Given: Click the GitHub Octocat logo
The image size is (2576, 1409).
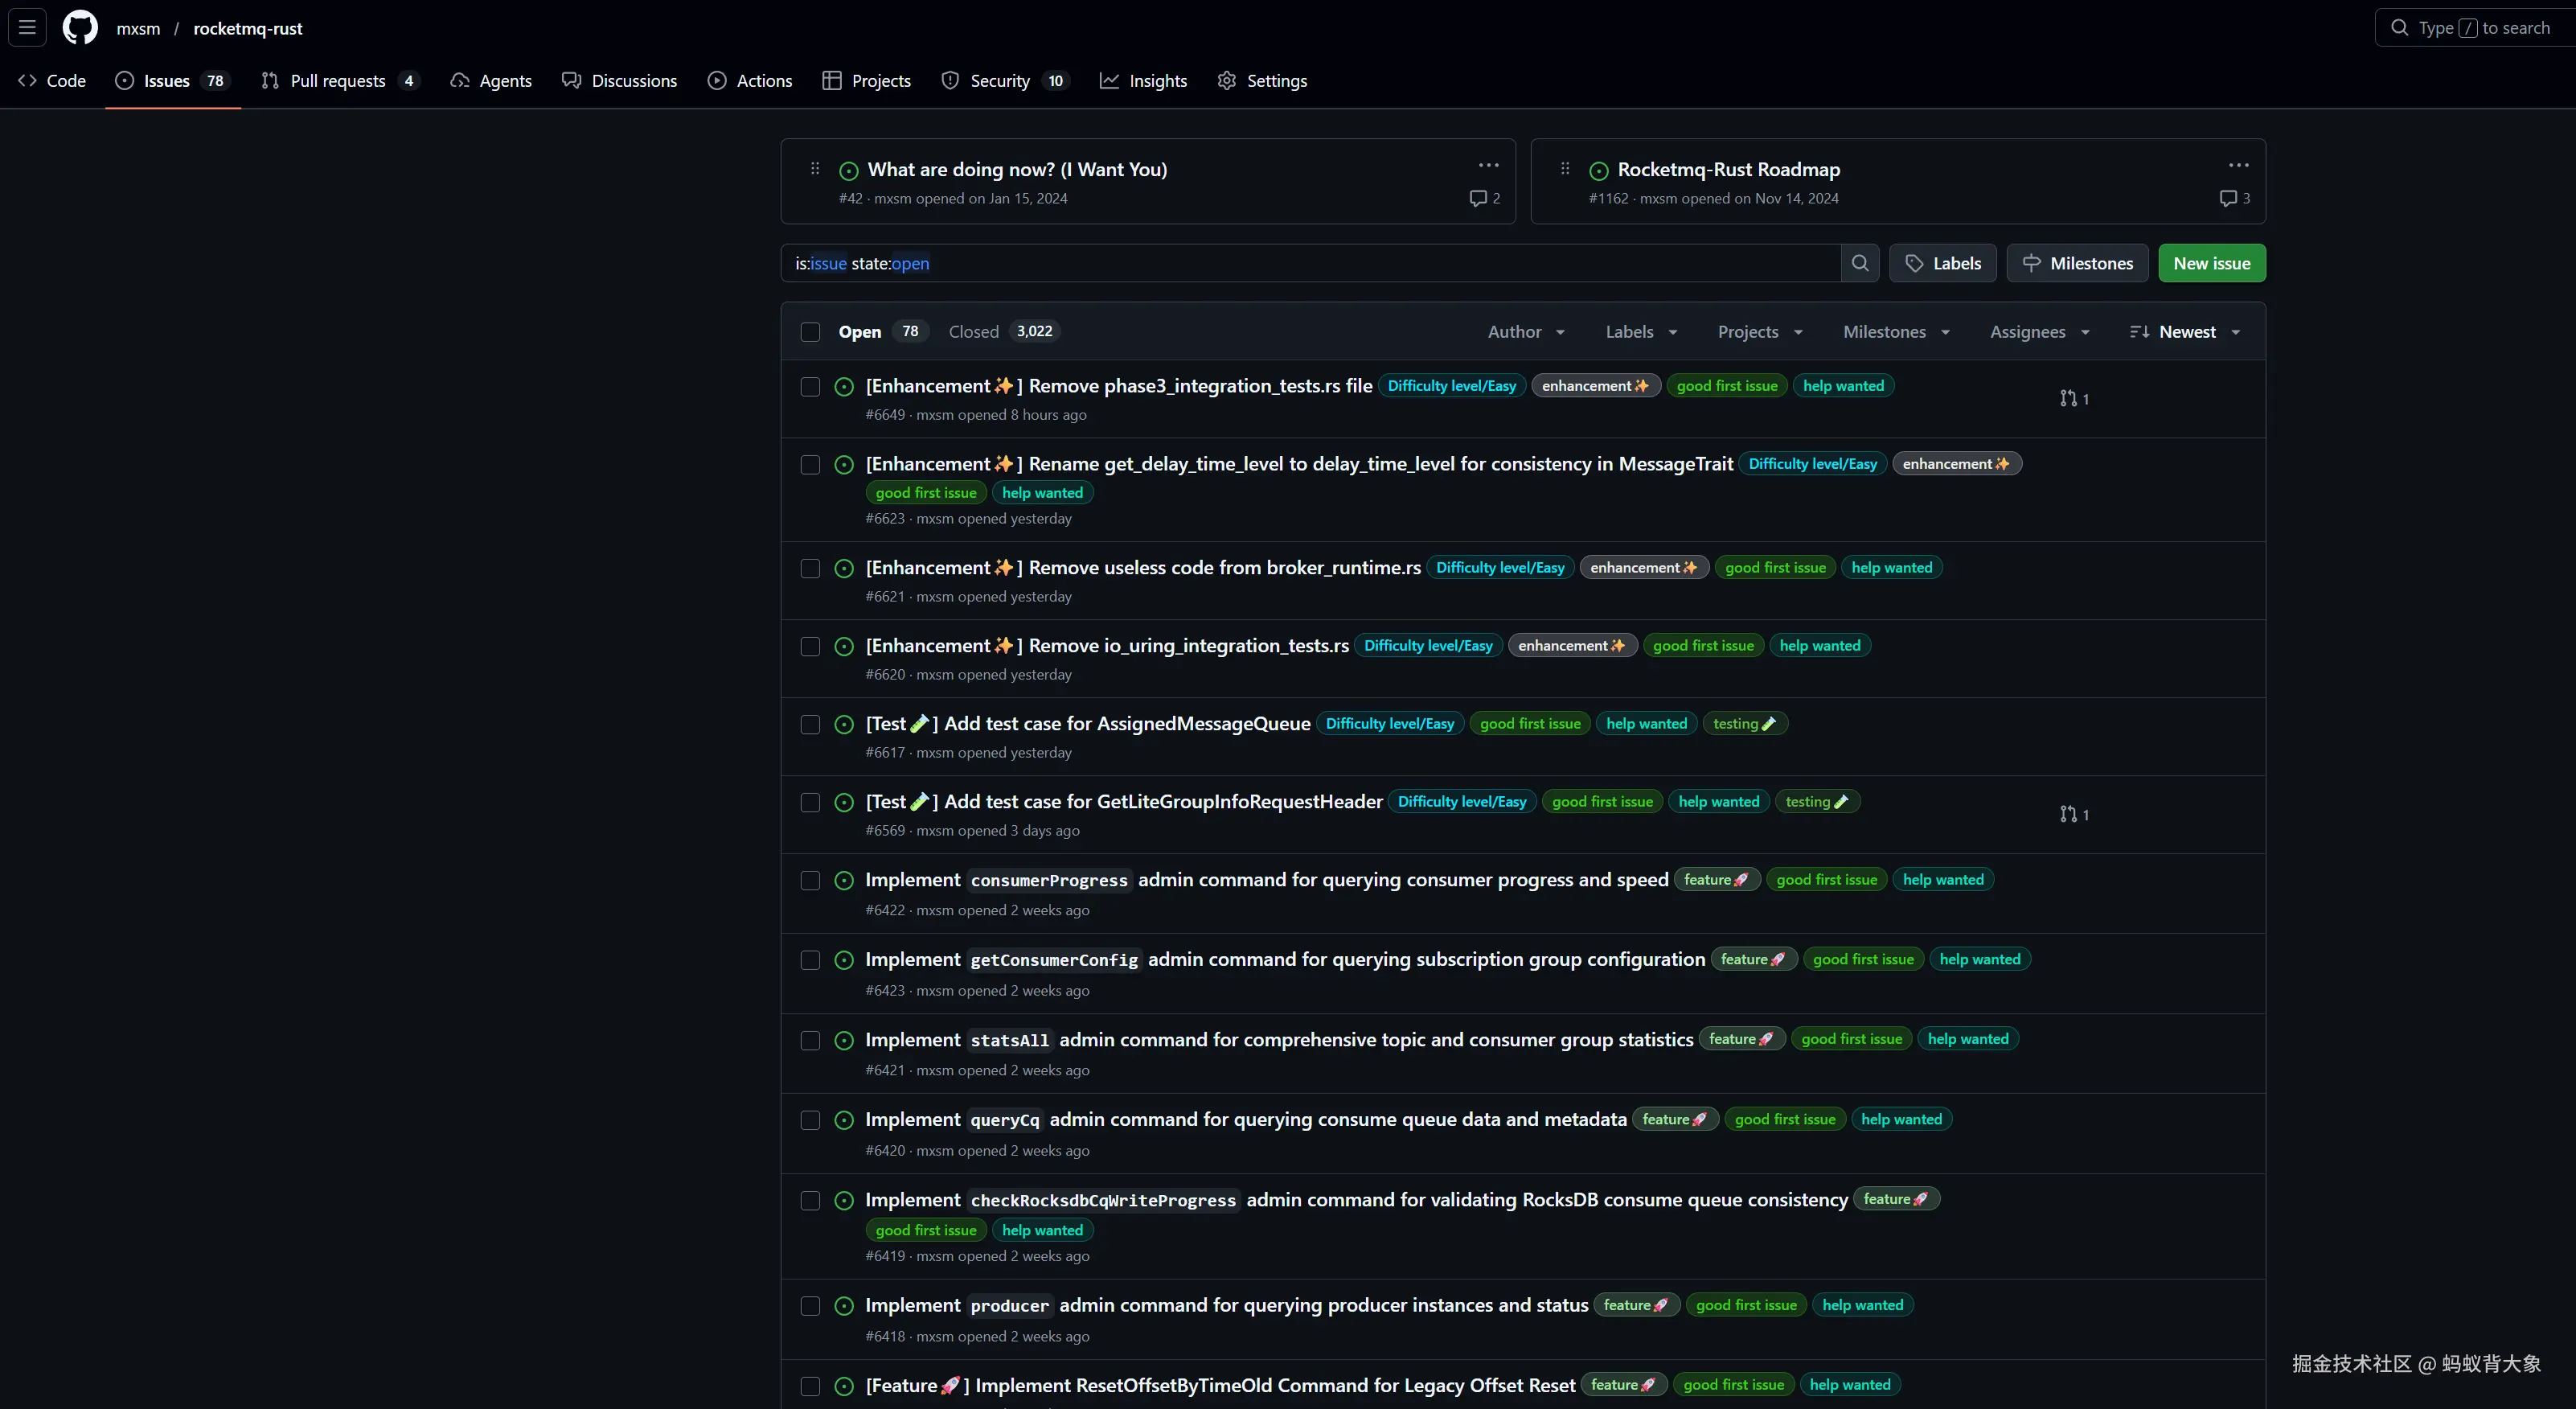Looking at the screenshot, I should [80, 28].
